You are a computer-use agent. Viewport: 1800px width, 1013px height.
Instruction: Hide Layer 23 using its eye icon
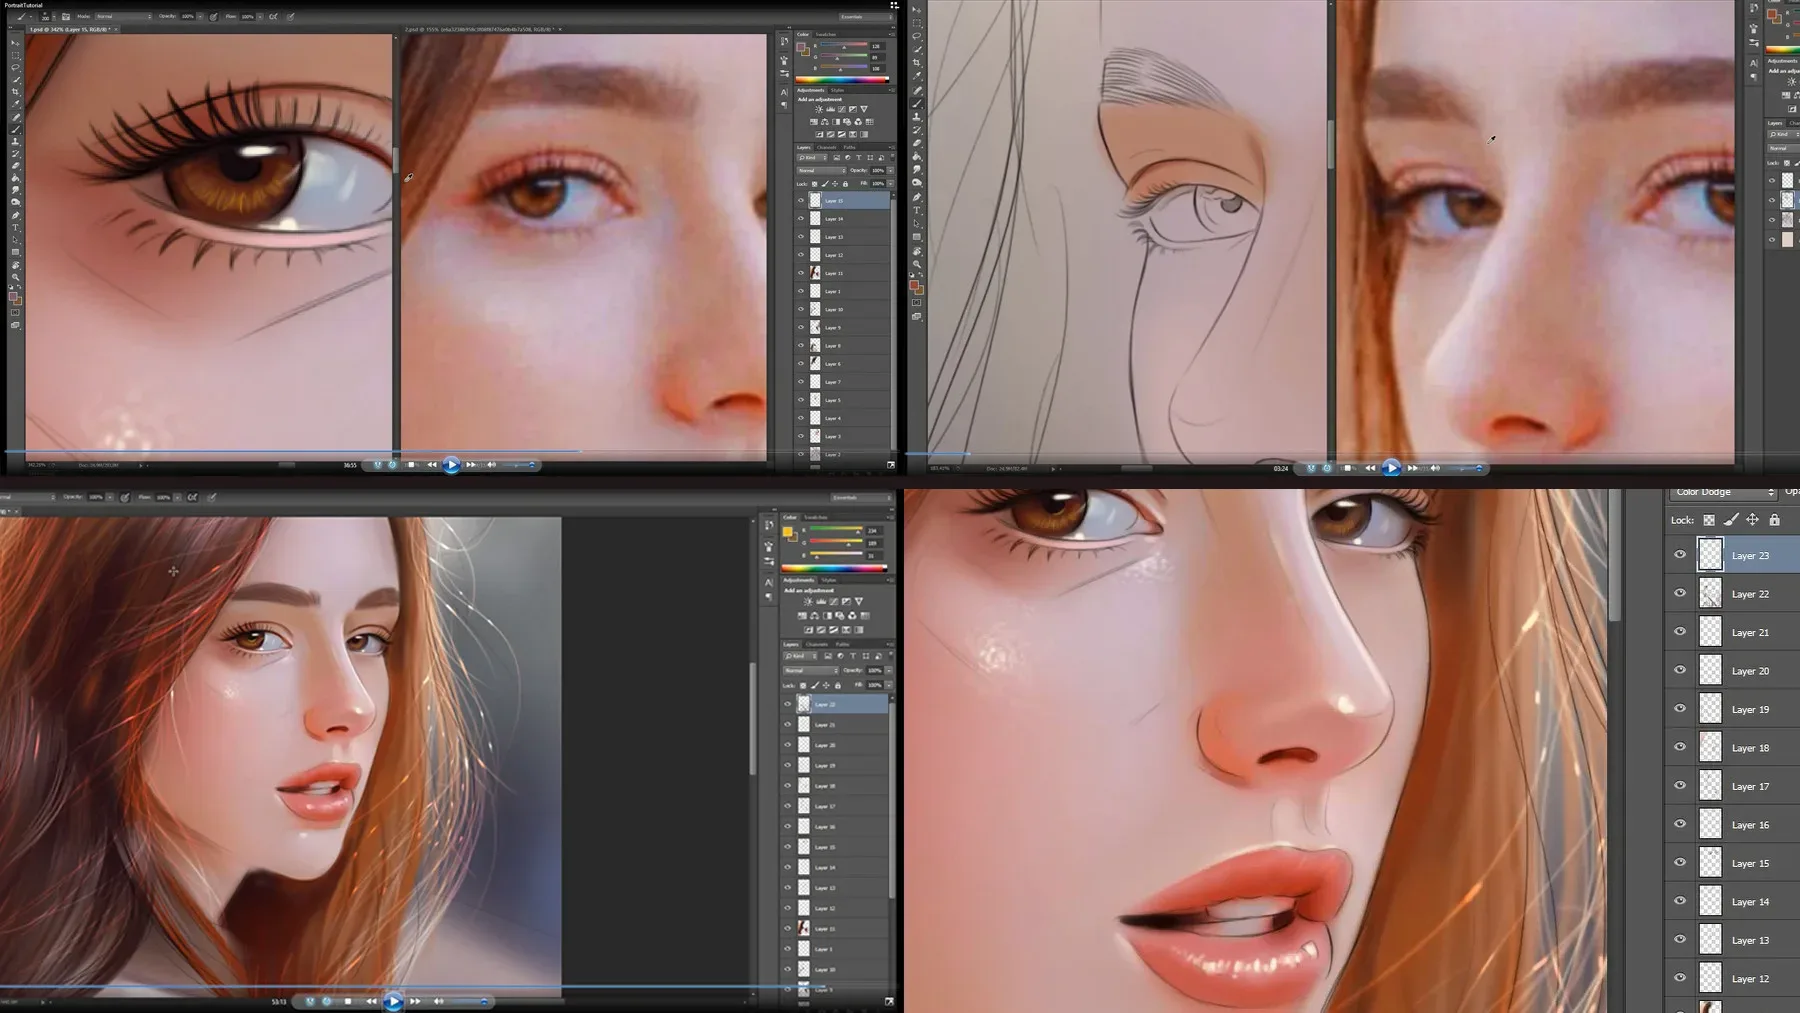coord(1679,555)
